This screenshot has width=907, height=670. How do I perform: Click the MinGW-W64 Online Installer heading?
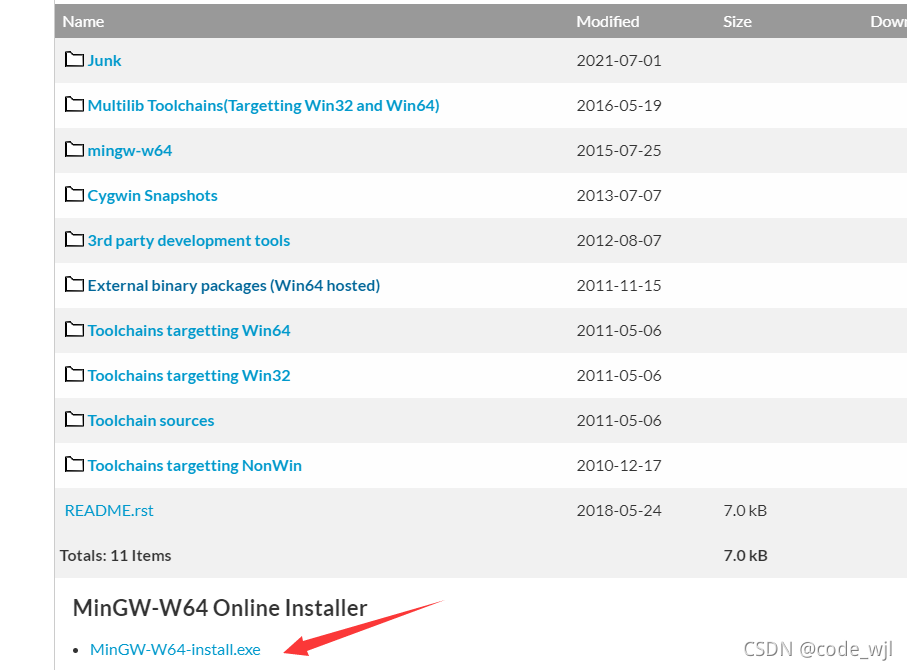pyautogui.click(x=220, y=608)
